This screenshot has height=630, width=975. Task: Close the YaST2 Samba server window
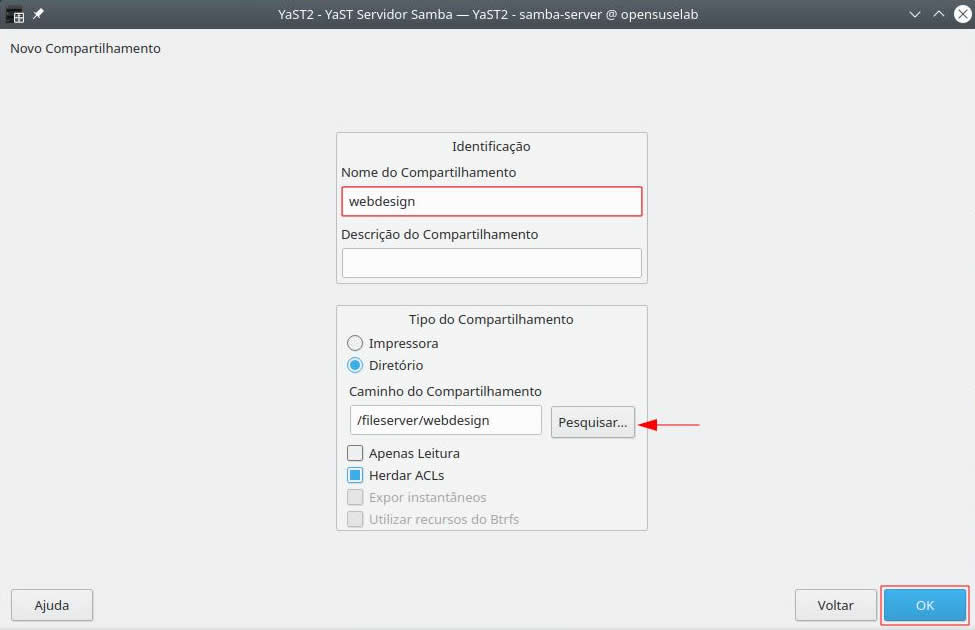click(x=961, y=14)
